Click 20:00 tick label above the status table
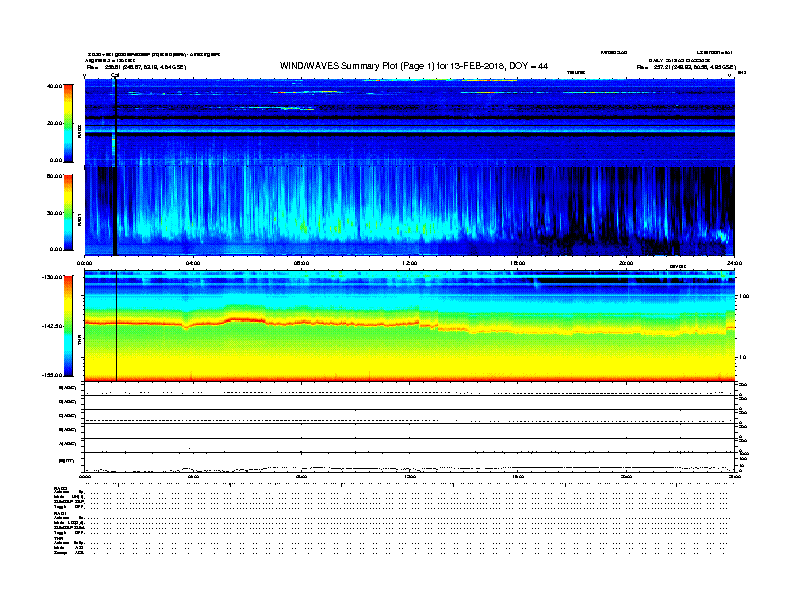The image size is (792, 612). point(626,477)
